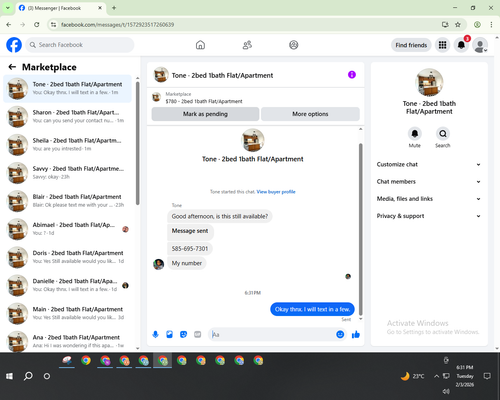Open the notifications bell
The image size is (500, 400).
(x=461, y=45)
